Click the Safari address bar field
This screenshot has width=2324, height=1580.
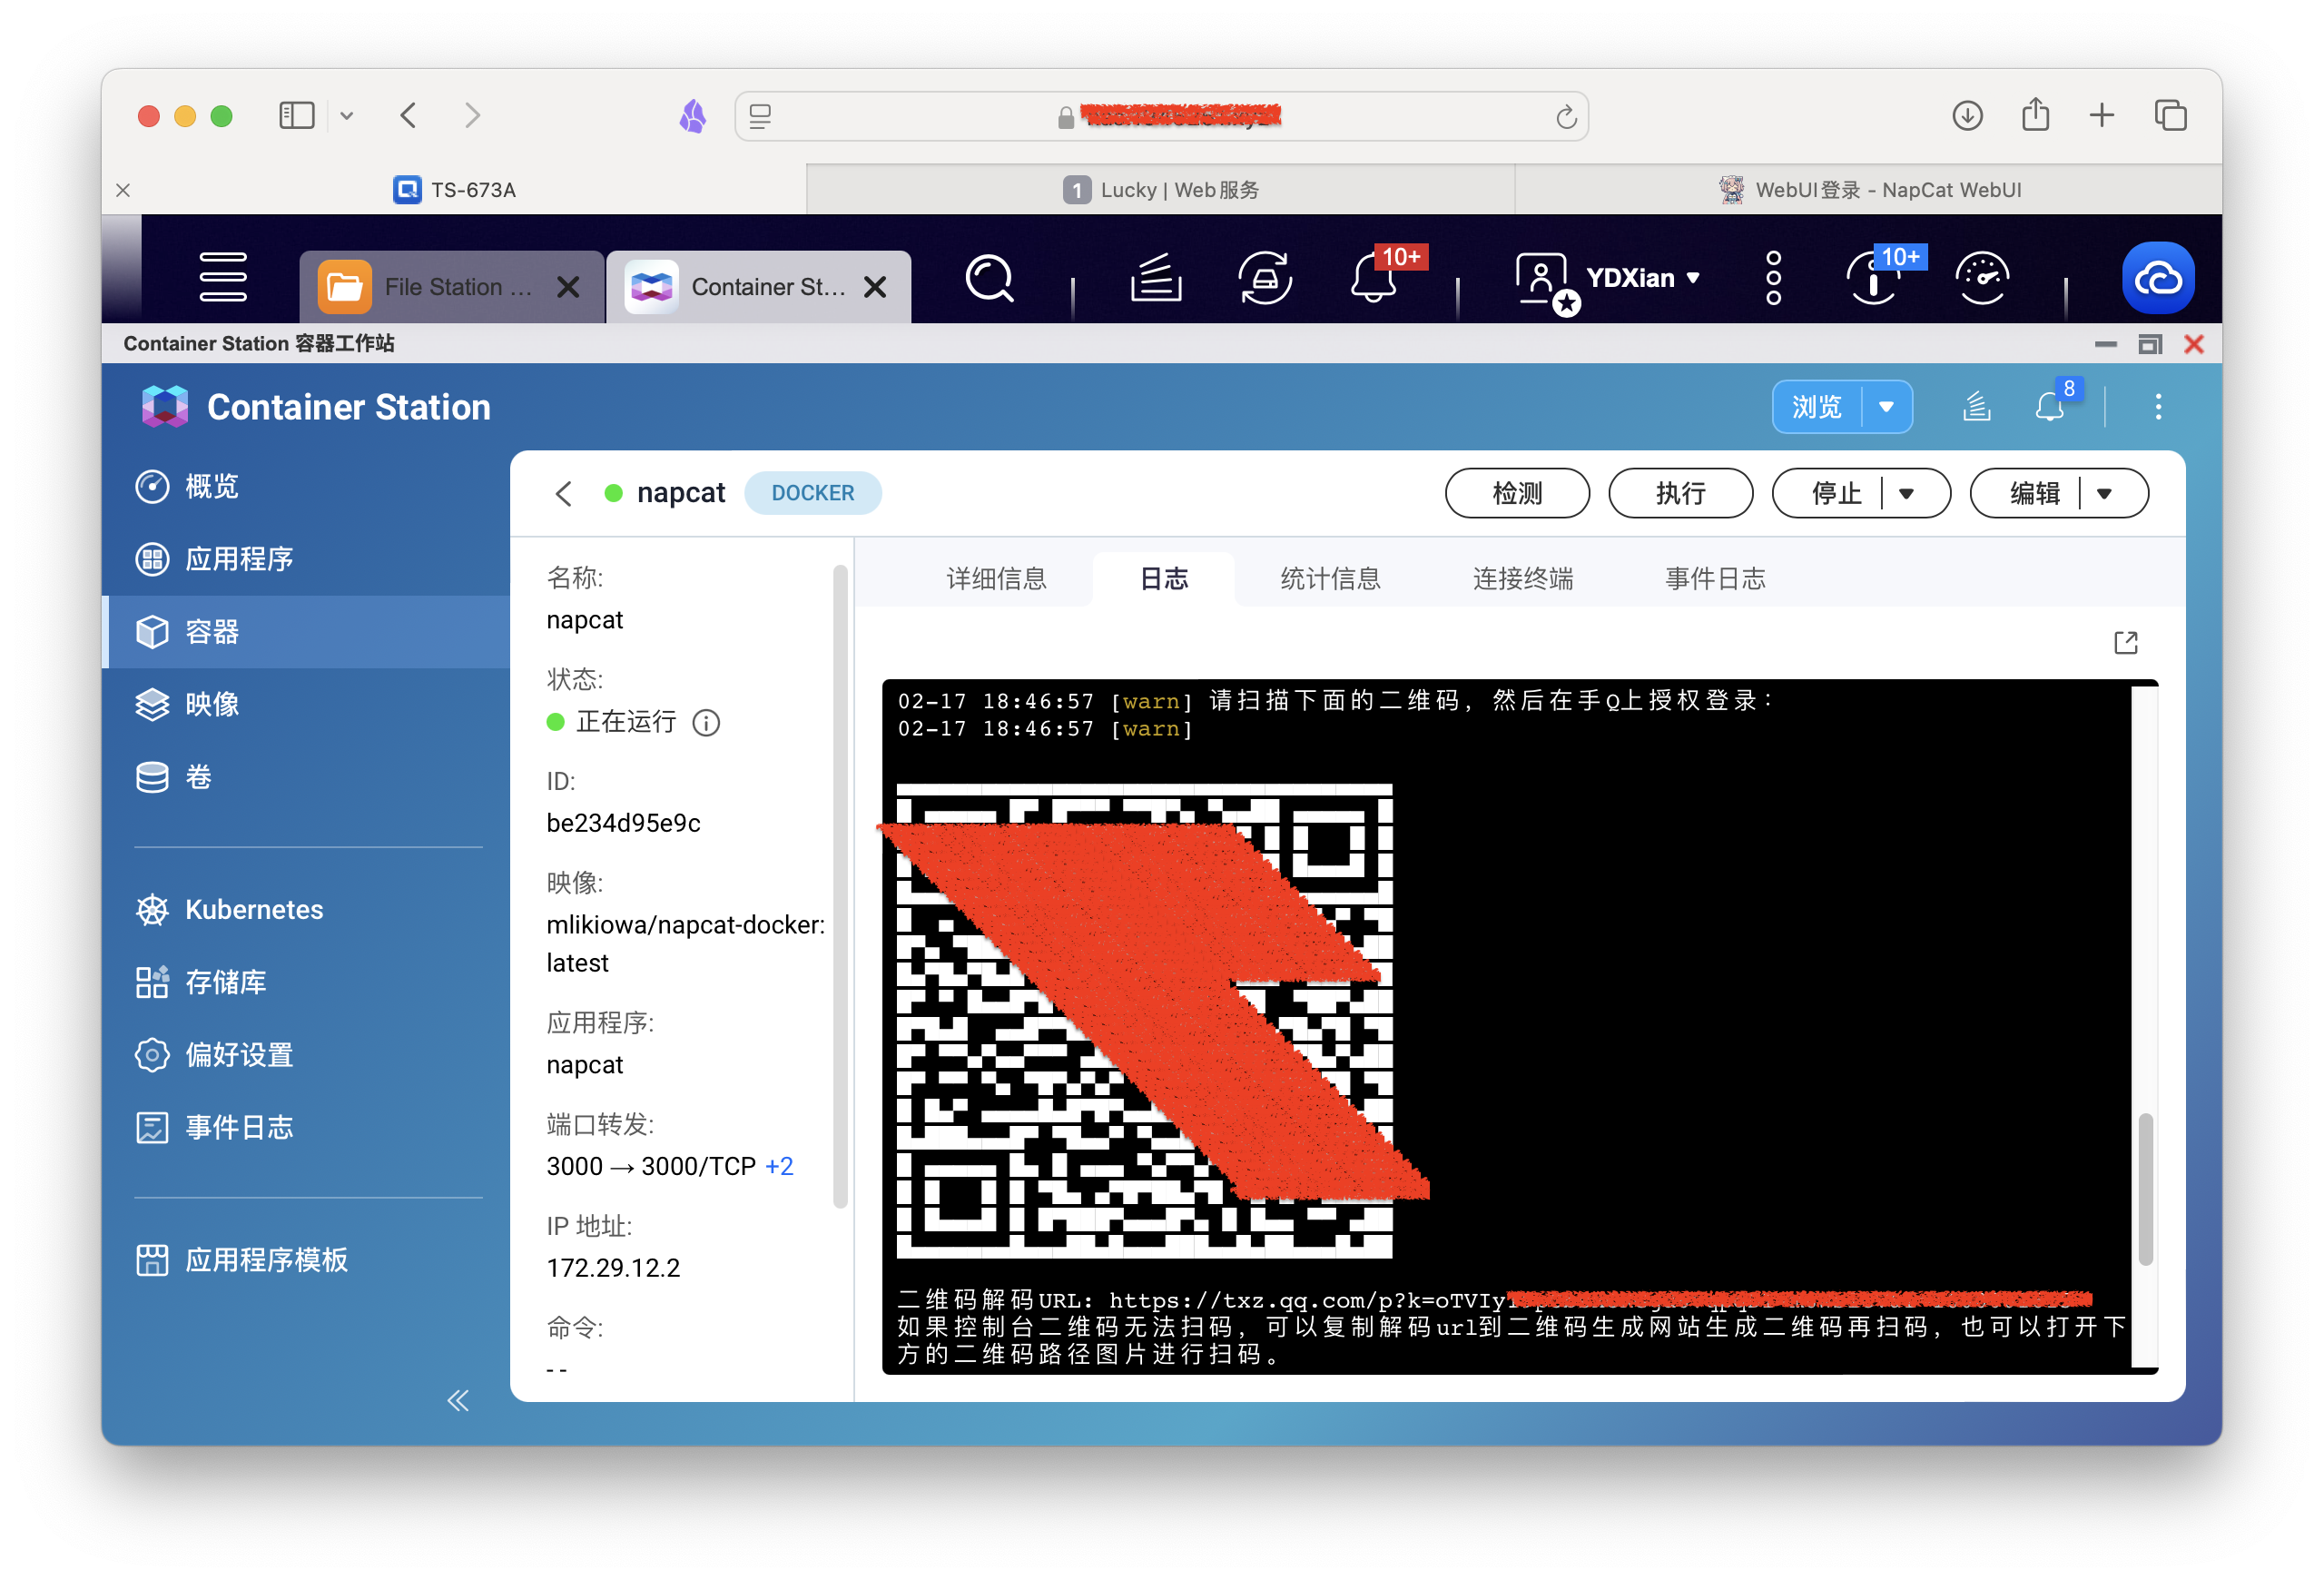[x=1161, y=117]
